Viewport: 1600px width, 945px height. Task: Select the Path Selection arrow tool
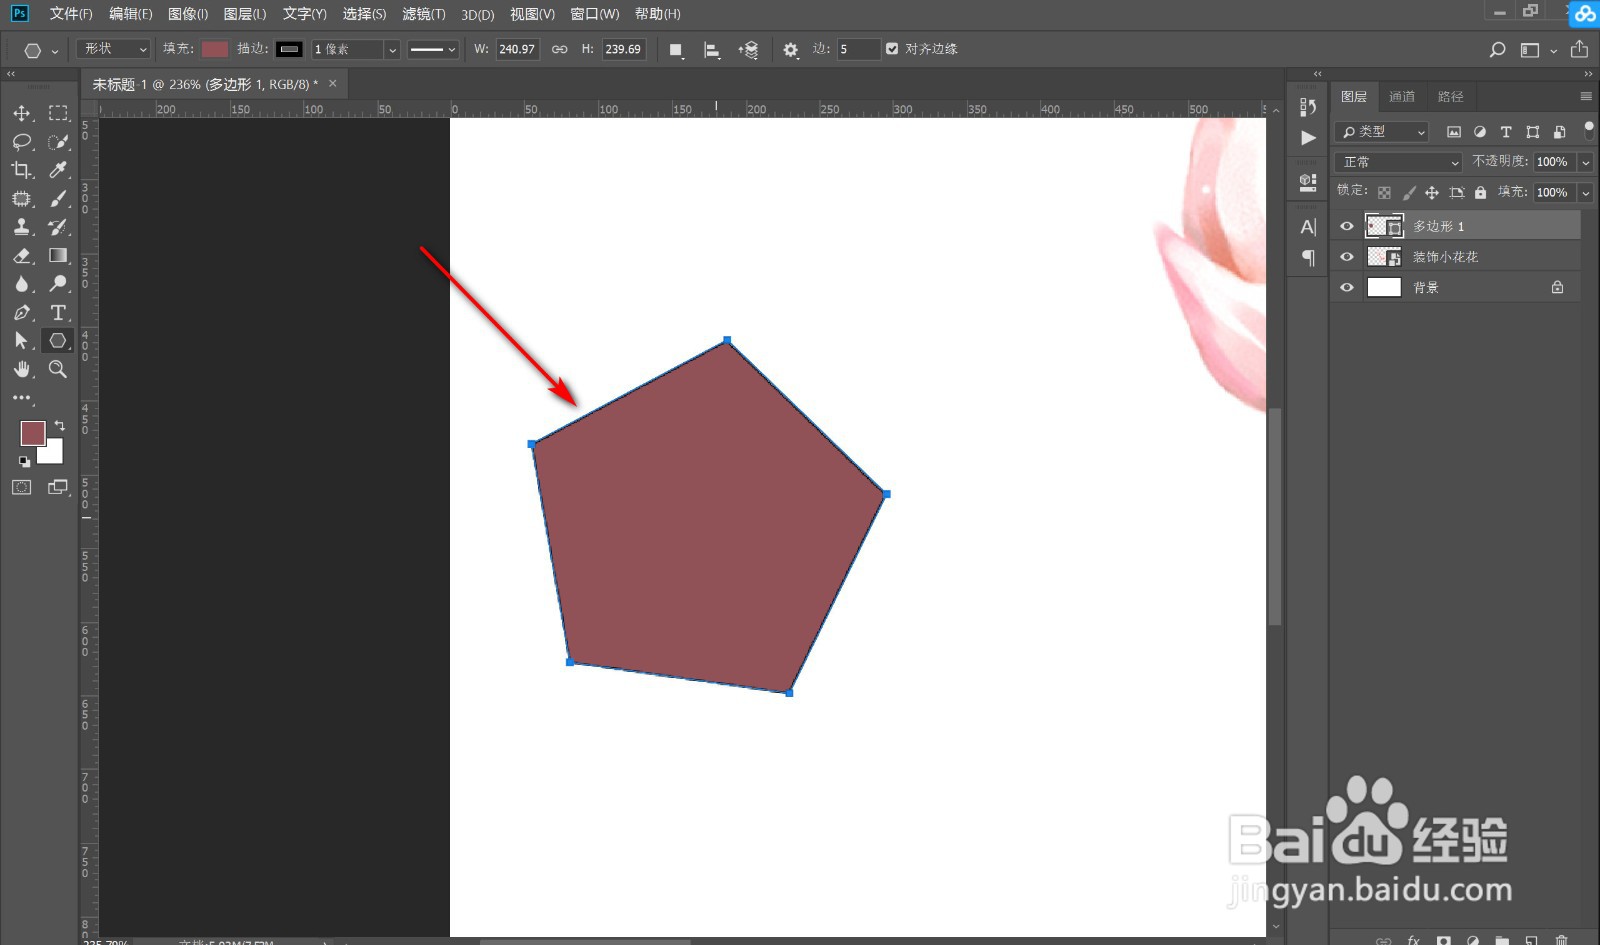tap(22, 341)
